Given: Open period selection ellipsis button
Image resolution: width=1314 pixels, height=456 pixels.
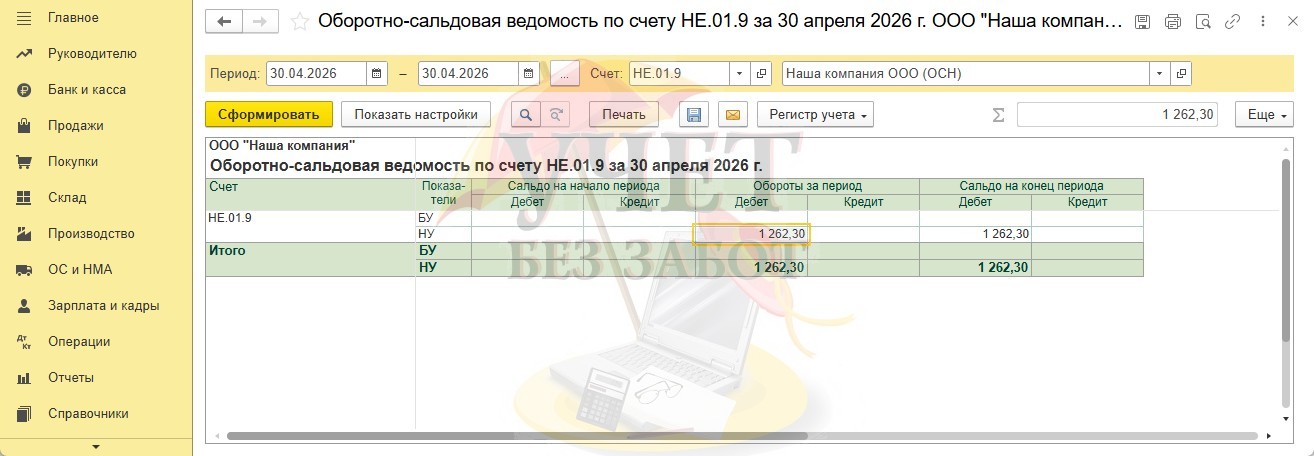Looking at the screenshot, I should [x=564, y=74].
